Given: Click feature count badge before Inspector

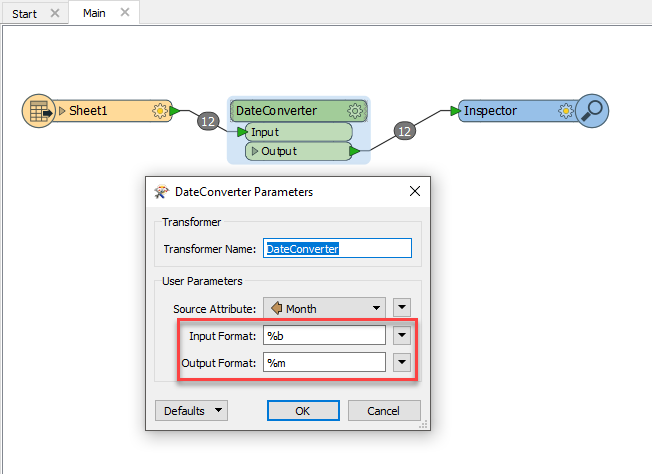Looking at the screenshot, I should [x=404, y=131].
